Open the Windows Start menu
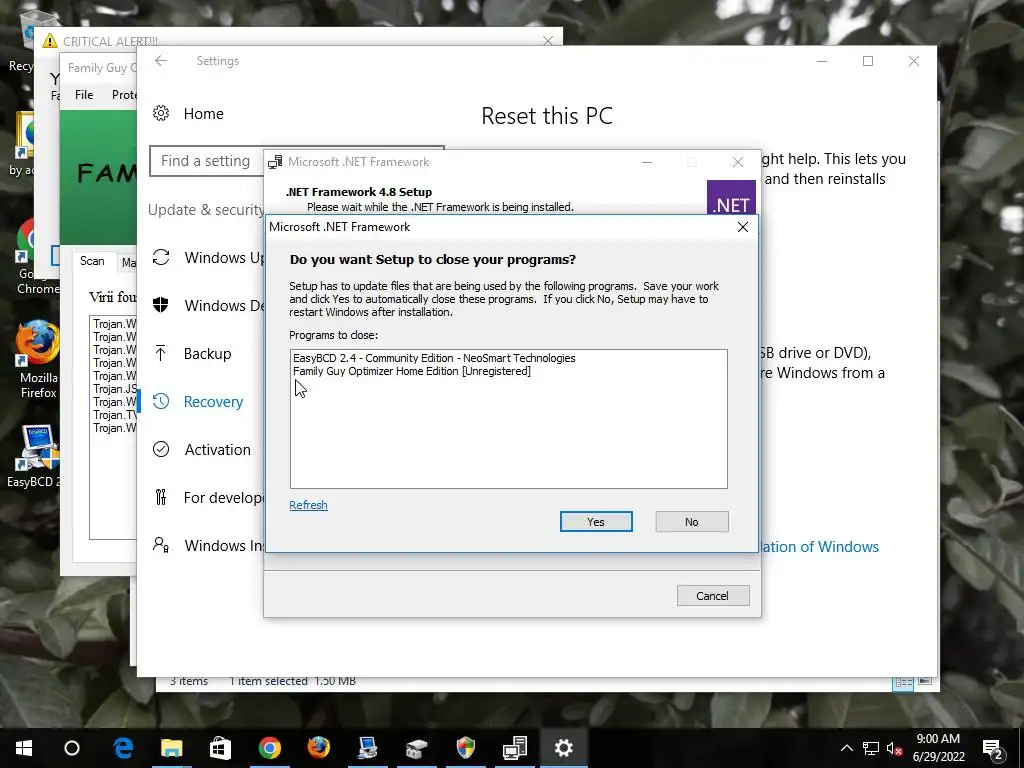 tap(24, 748)
